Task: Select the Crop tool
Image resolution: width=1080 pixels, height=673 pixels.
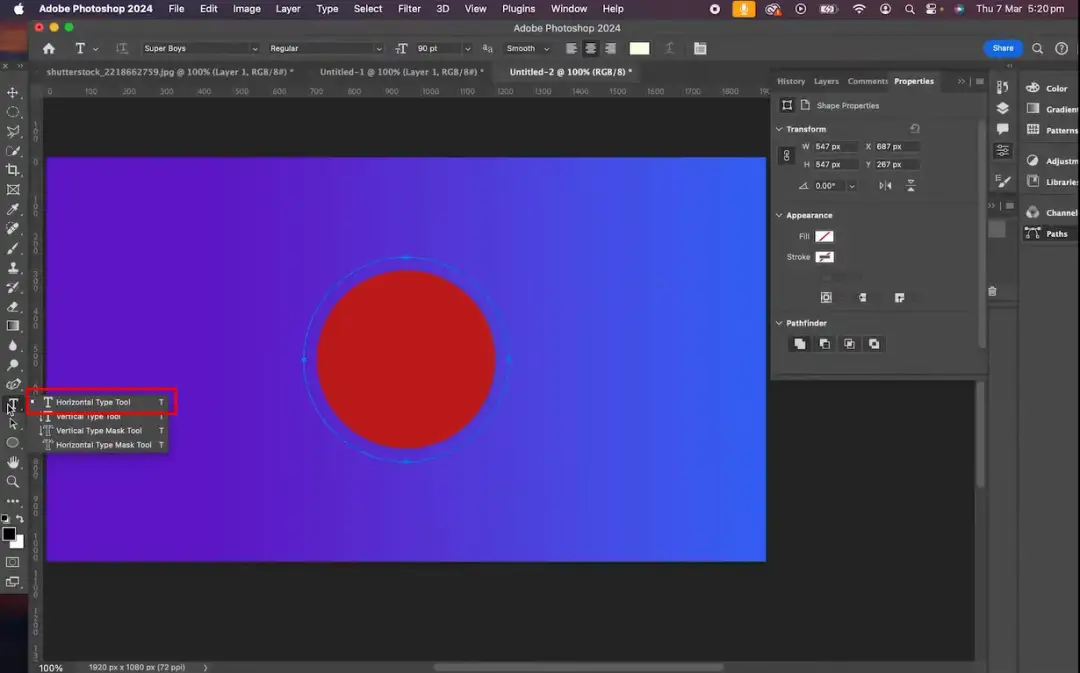Action: [13, 170]
